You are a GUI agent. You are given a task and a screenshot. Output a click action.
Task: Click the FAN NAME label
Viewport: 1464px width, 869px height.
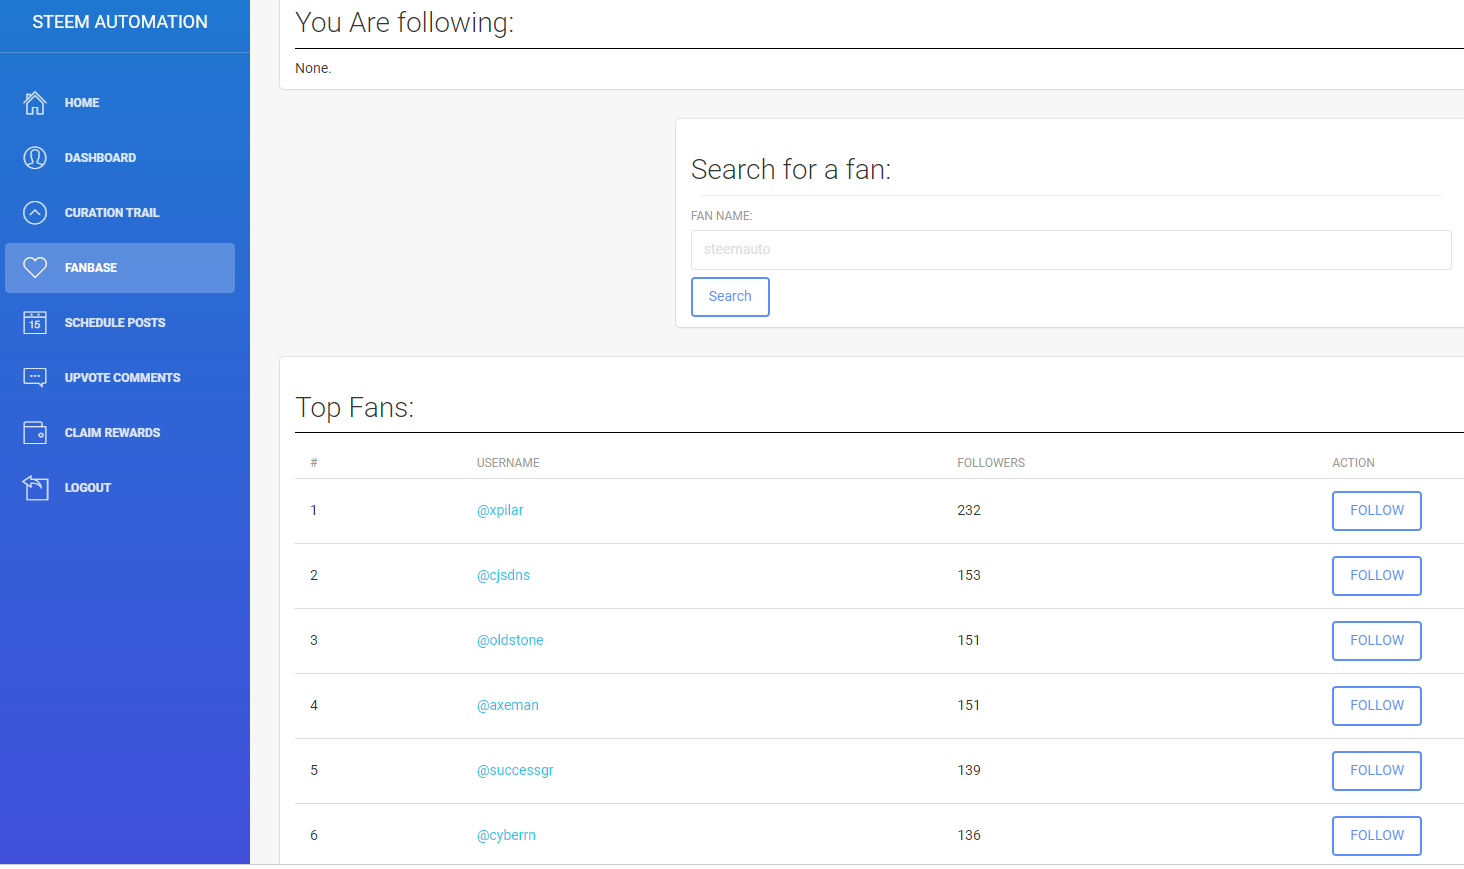click(721, 216)
